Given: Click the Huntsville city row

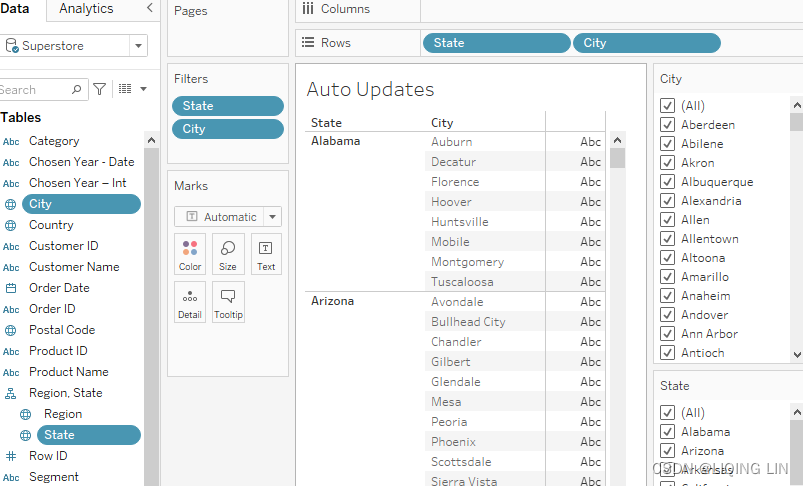Looking at the screenshot, I should 460,222.
